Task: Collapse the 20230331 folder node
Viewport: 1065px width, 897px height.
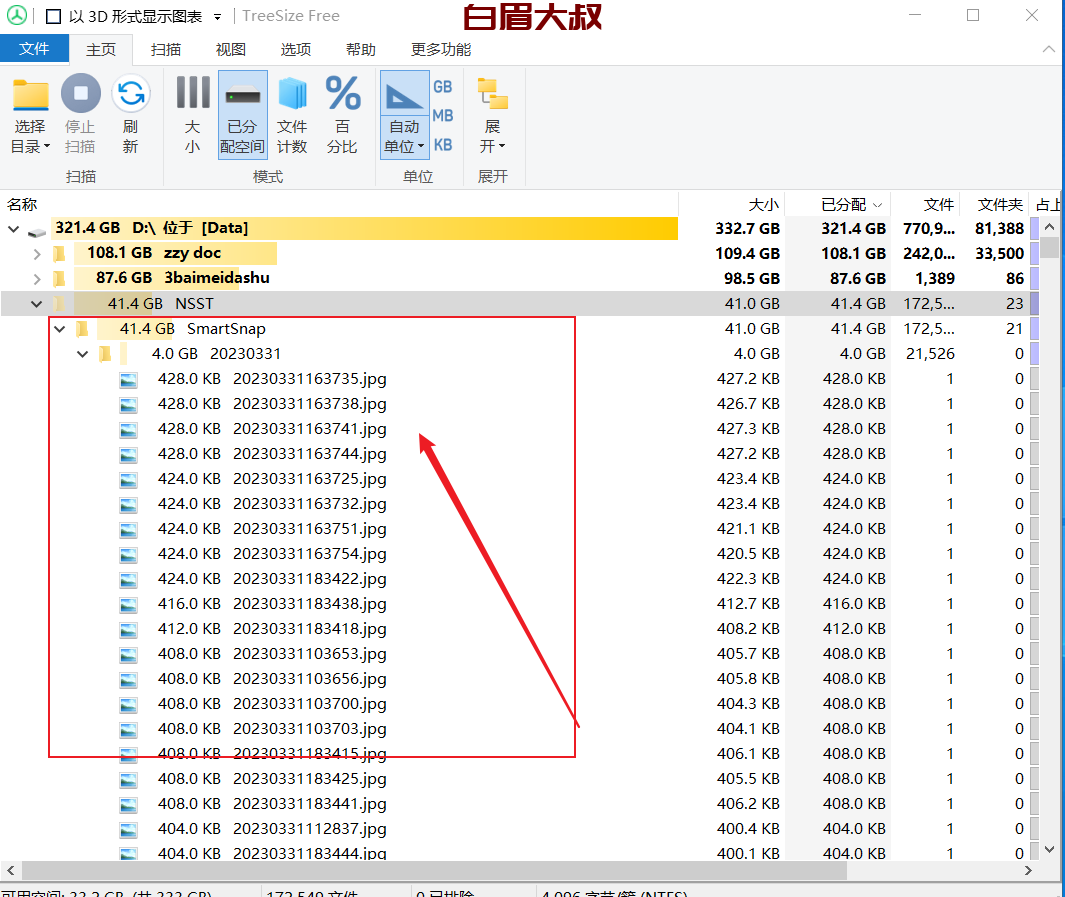Action: (83, 354)
